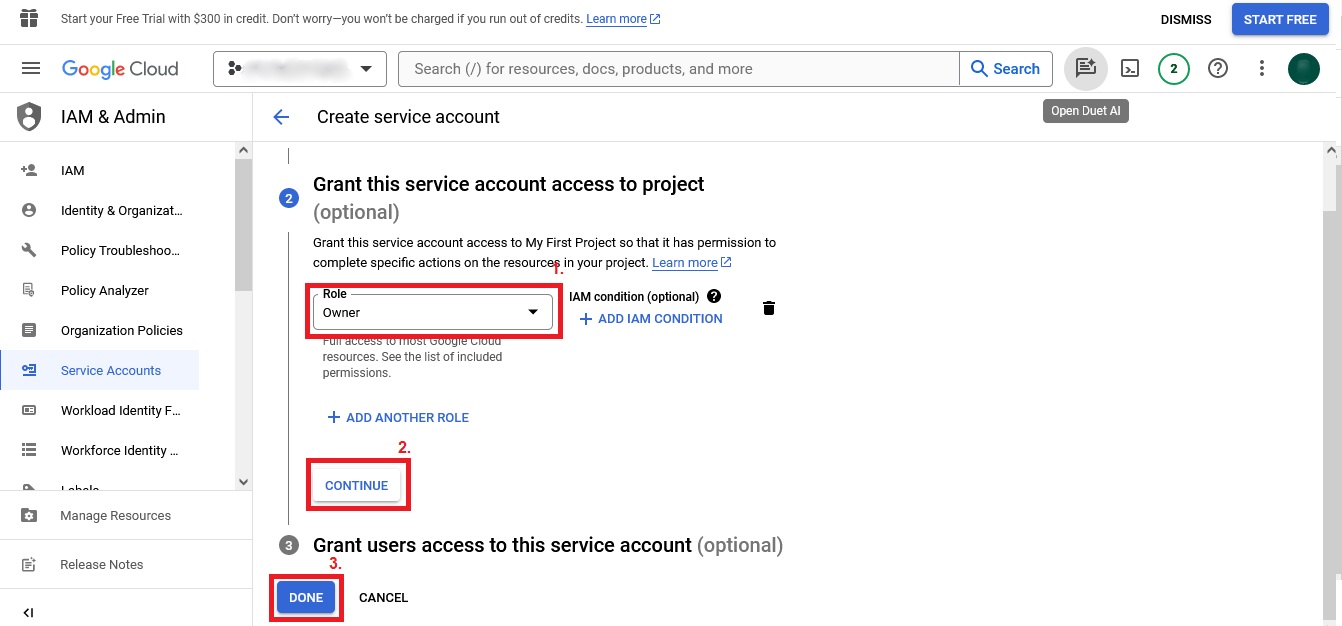Expand the Role dropdown showing Owner
The height and width of the screenshot is (626, 1342).
[432, 312]
